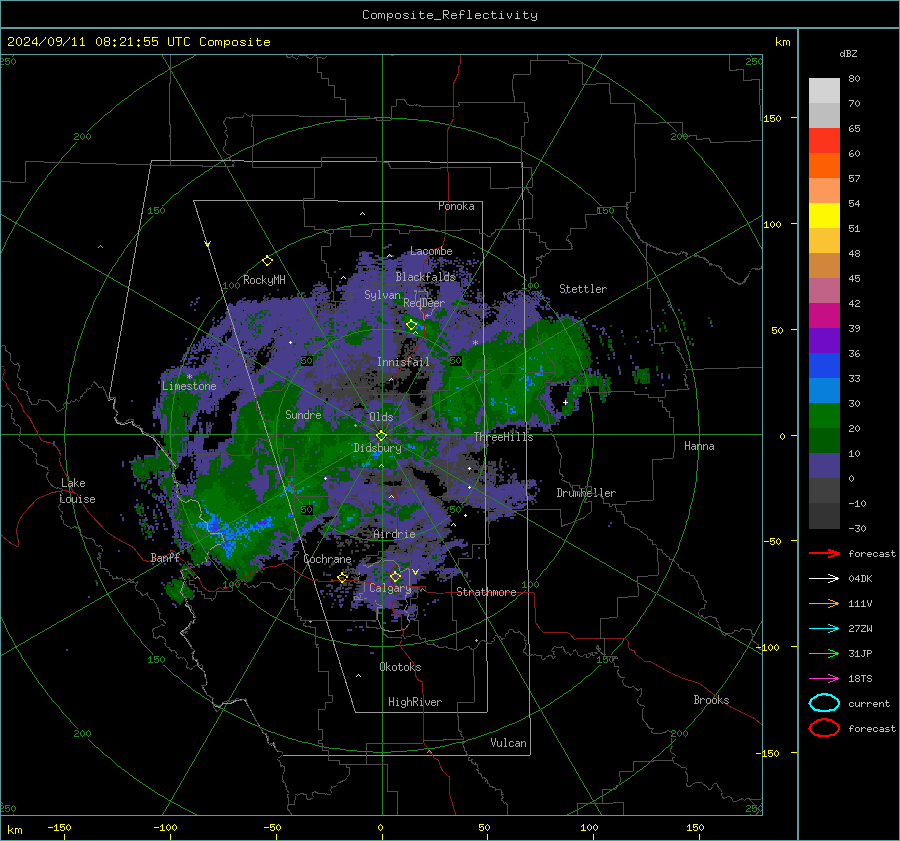900x841 pixels.
Task: Click the yellow radar-center diamond above Didsbury
Action: [381, 435]
